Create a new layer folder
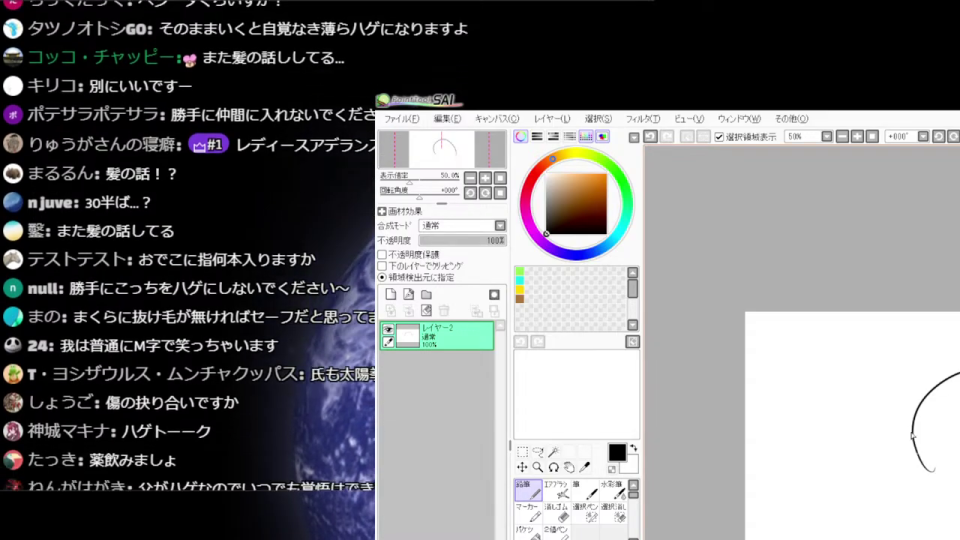Screen dimensions: 960x540 click(x=426, y=294)
